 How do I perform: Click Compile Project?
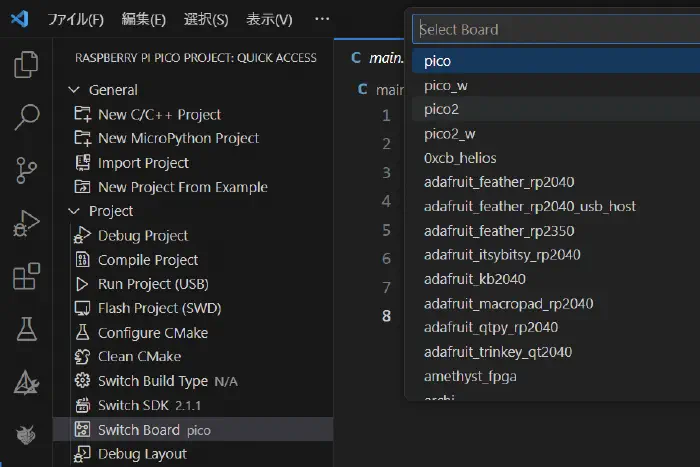coord(148,260)
